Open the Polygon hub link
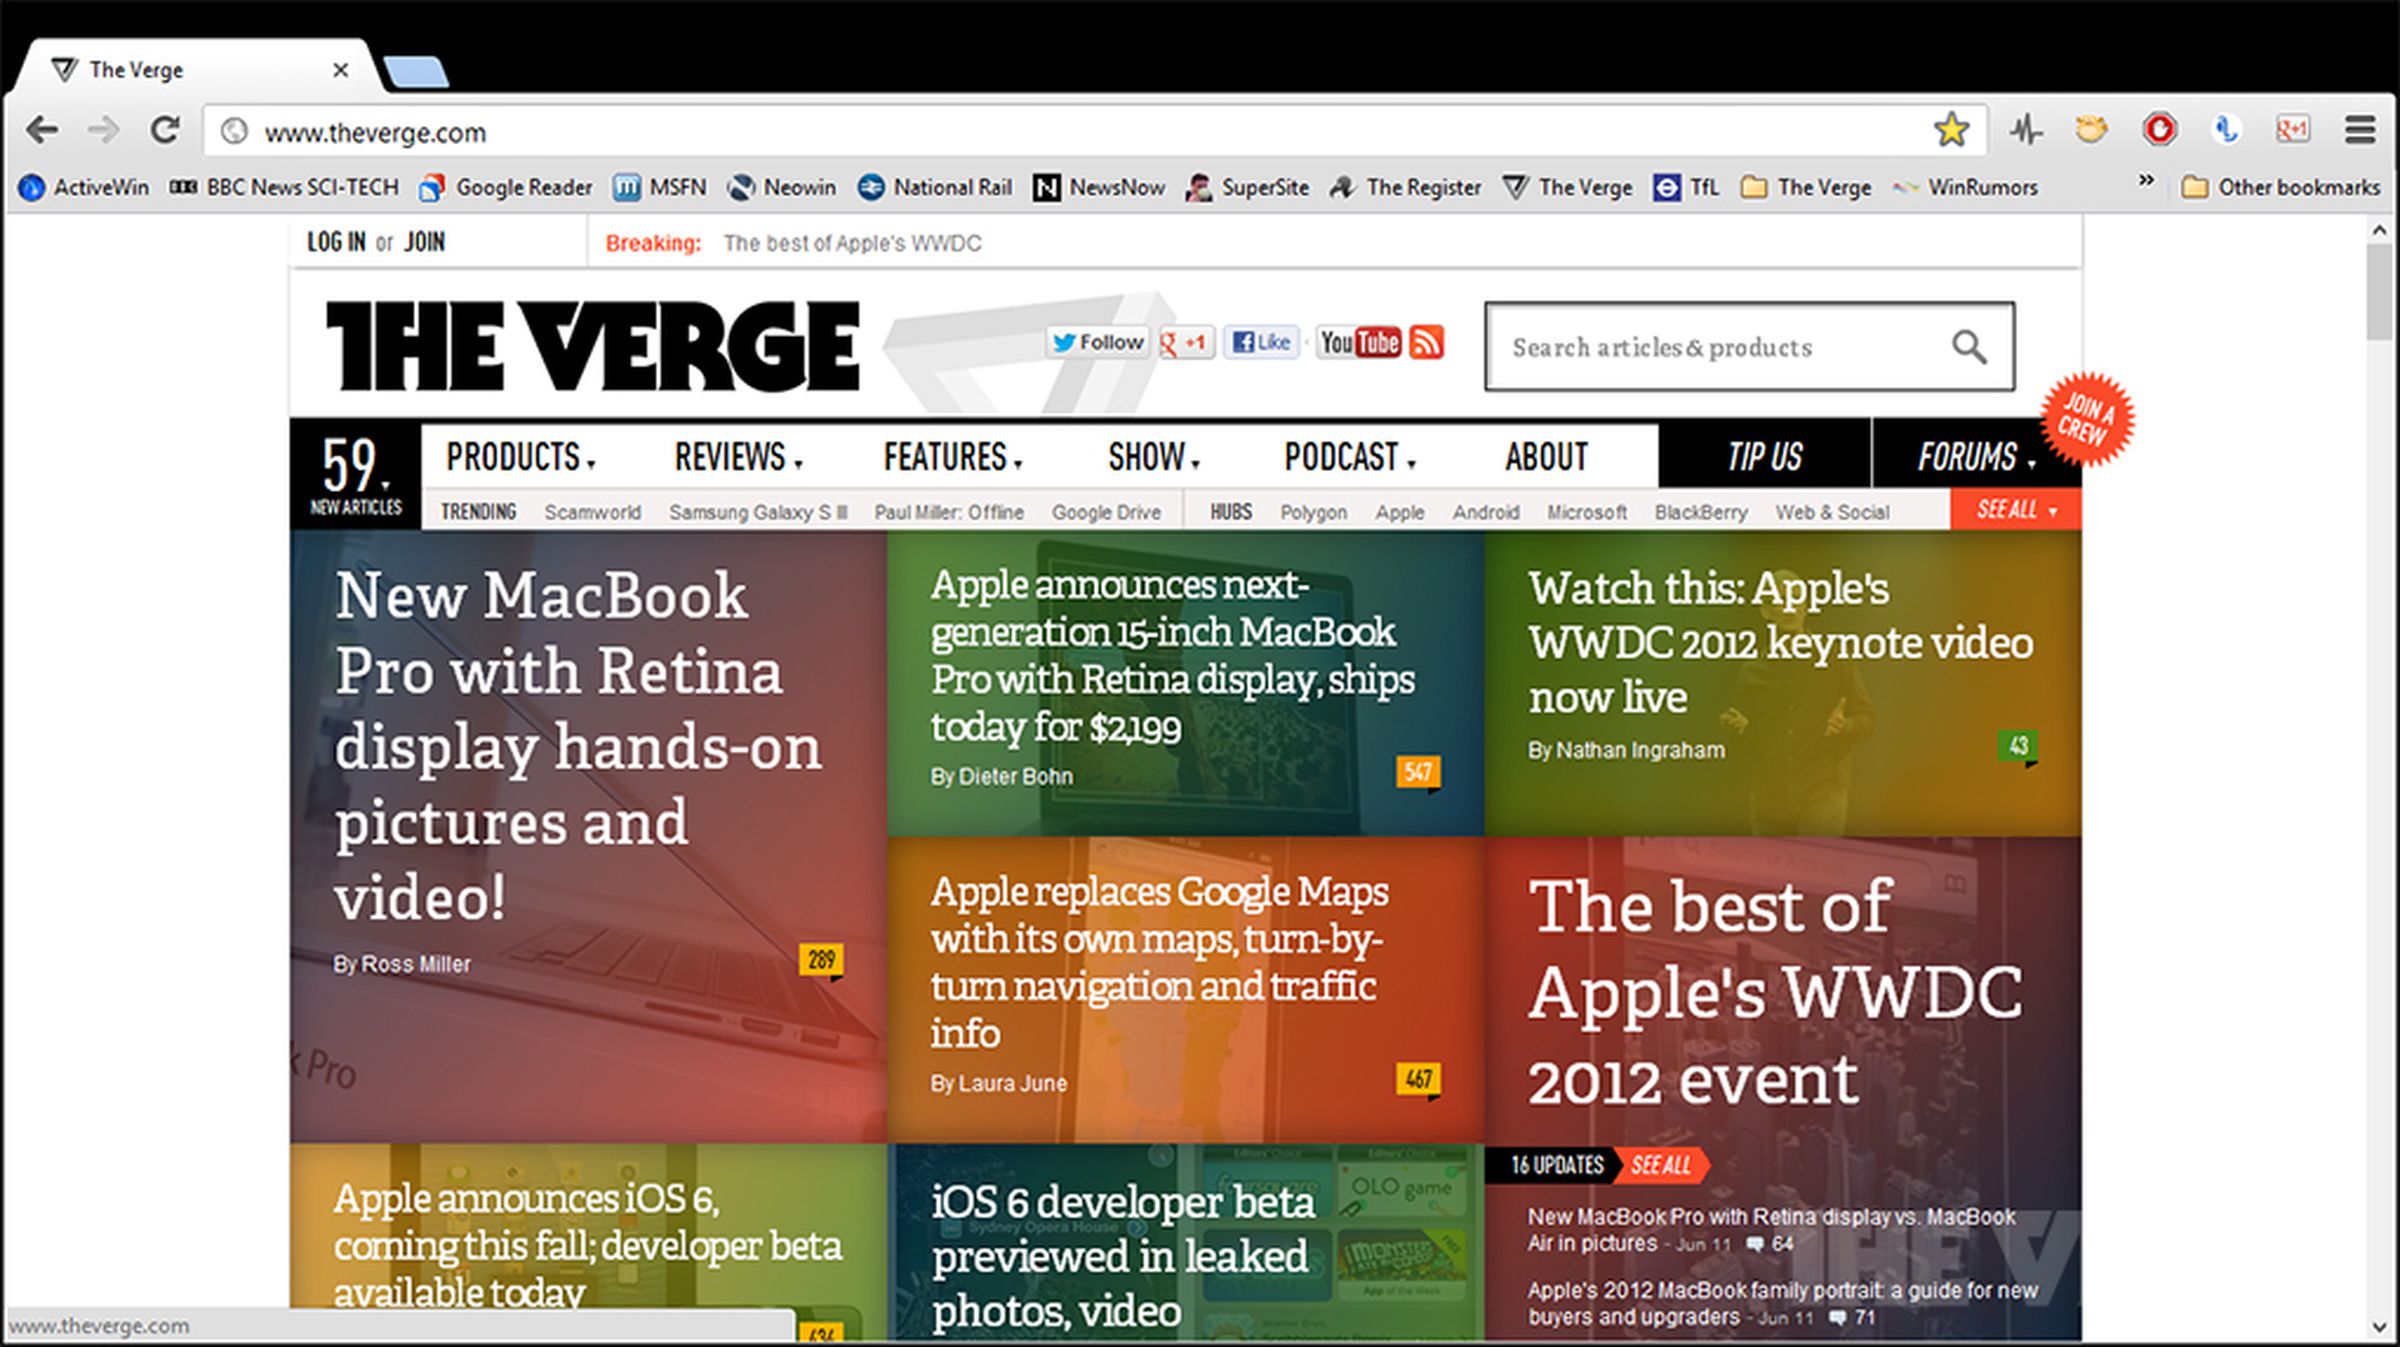Screen dimensions: 2400x1347 coord(1313,512)
